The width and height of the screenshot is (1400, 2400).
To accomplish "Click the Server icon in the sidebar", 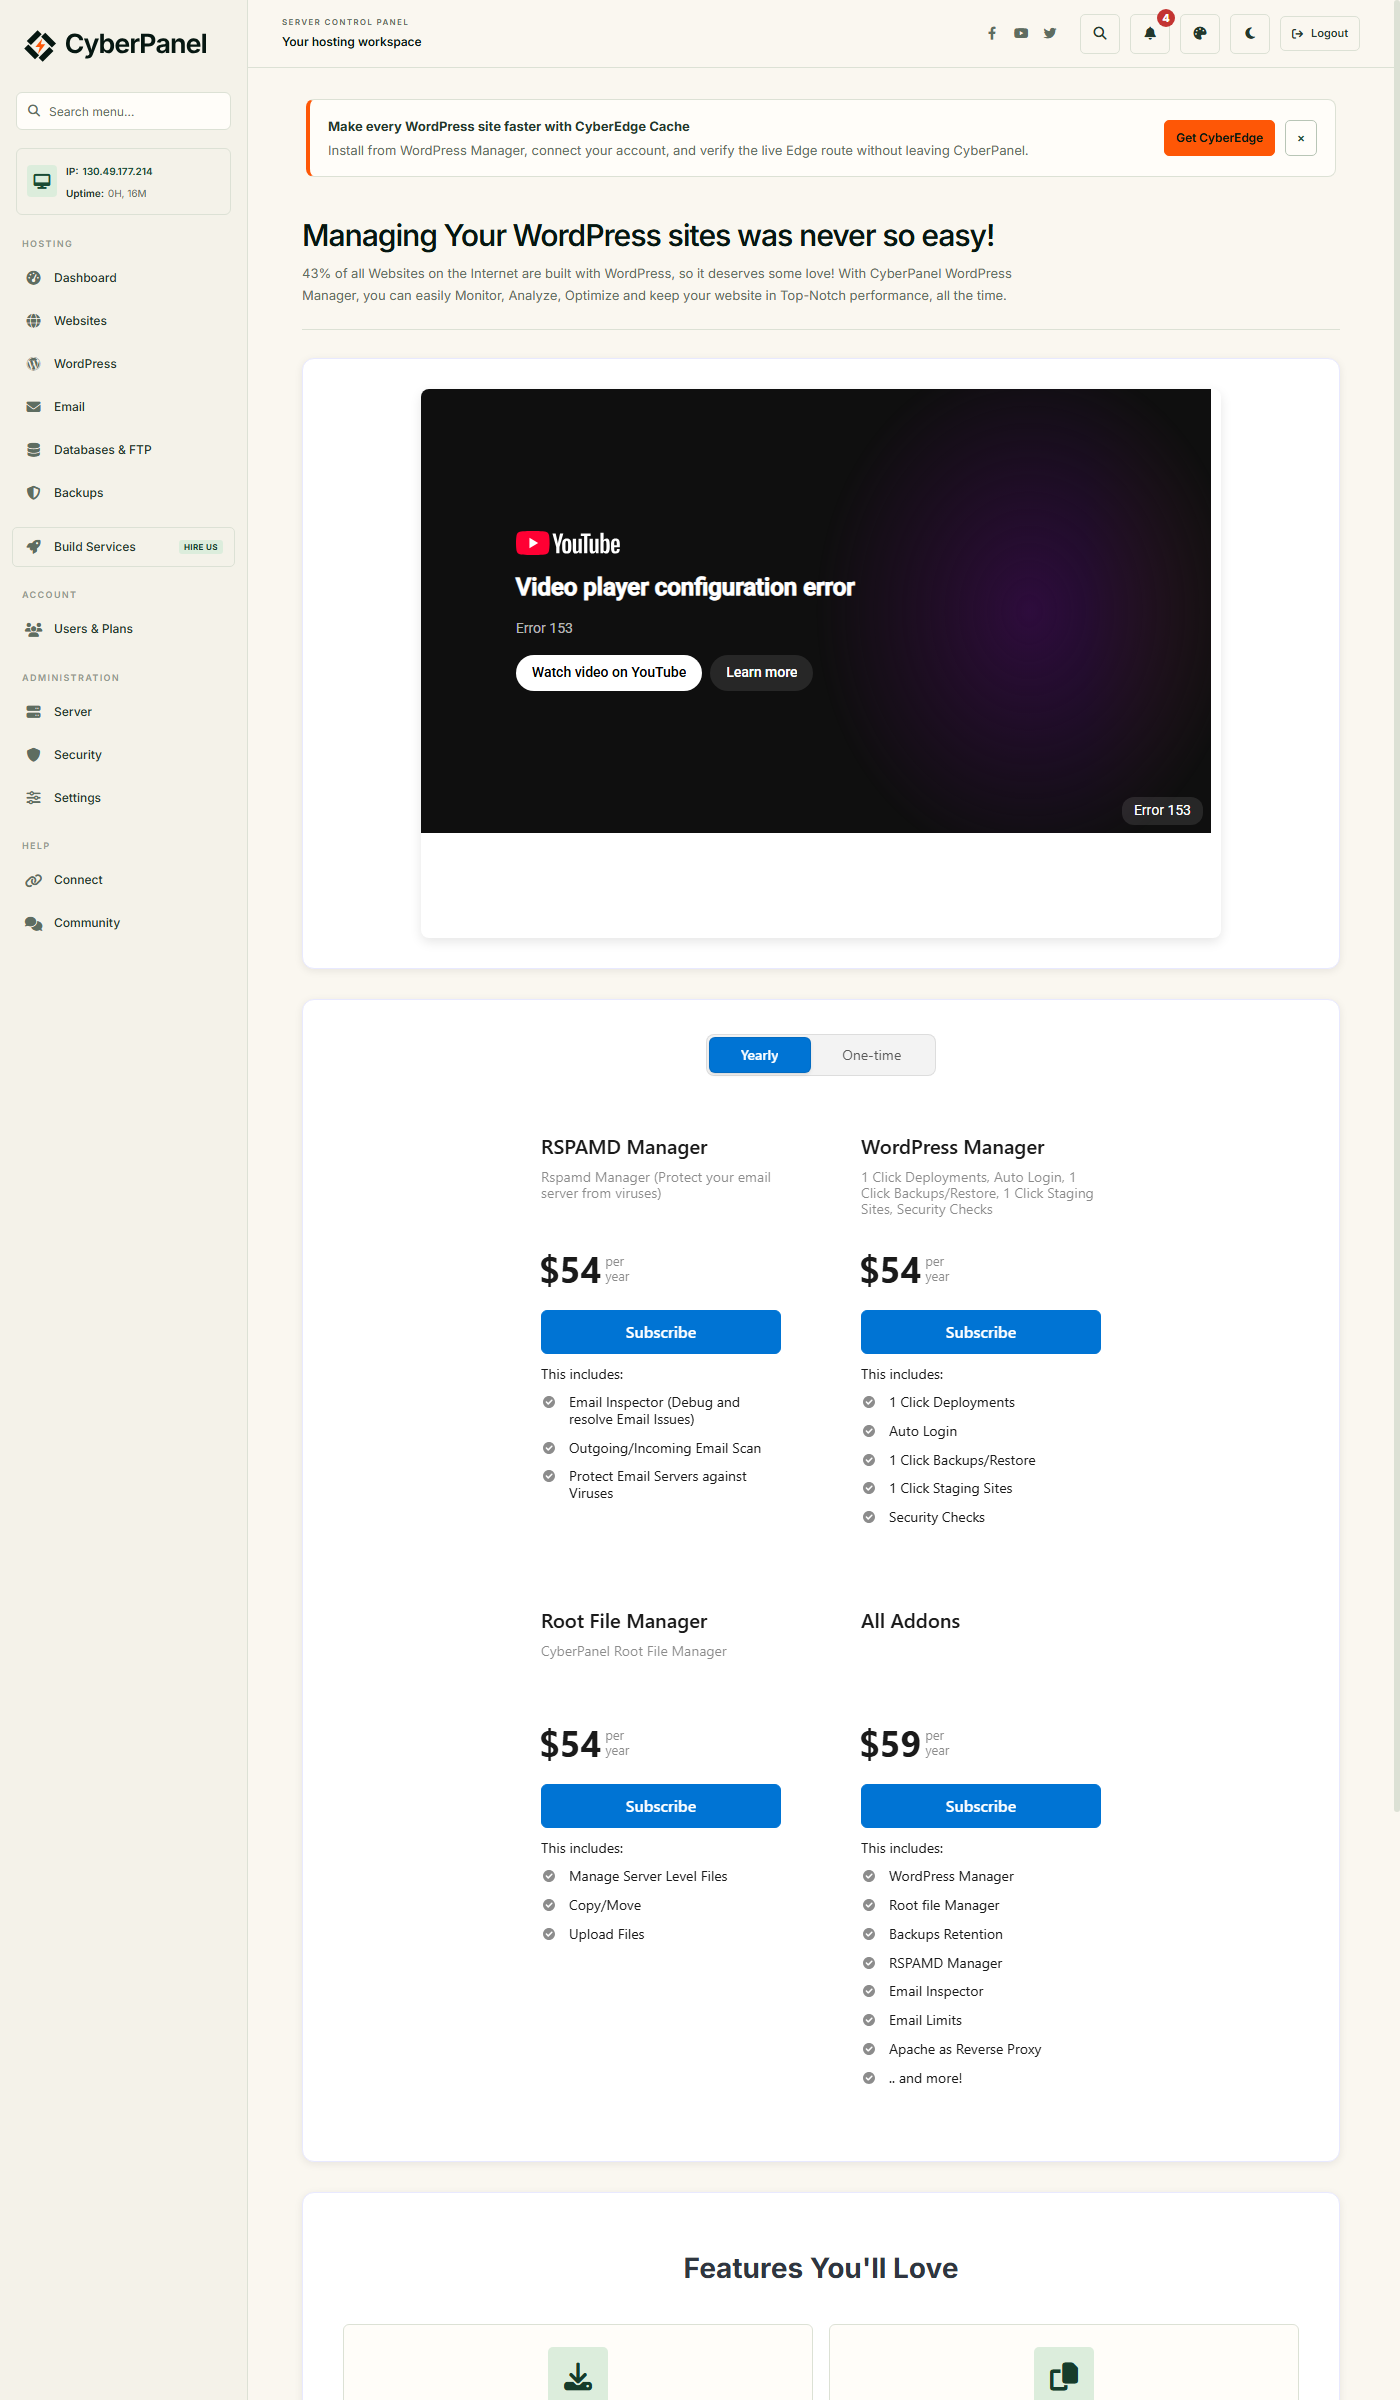I will pyautogui.click(x=34, y=712).
